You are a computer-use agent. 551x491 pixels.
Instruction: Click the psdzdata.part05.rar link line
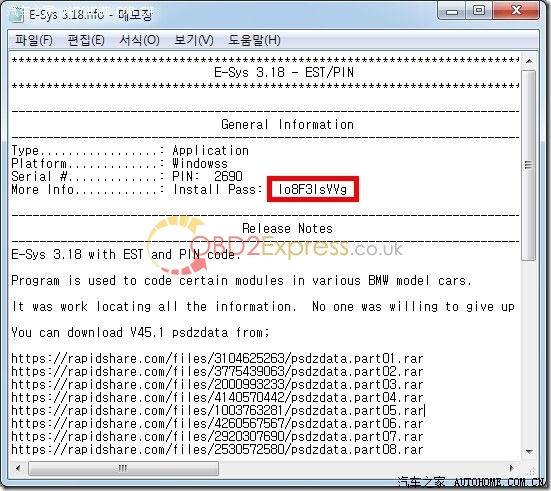point(217,411)
